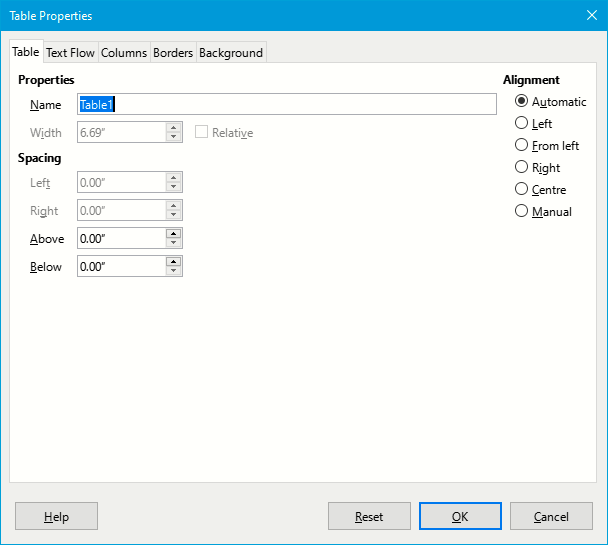Switch to the Text Flow tab

(70, 52)
